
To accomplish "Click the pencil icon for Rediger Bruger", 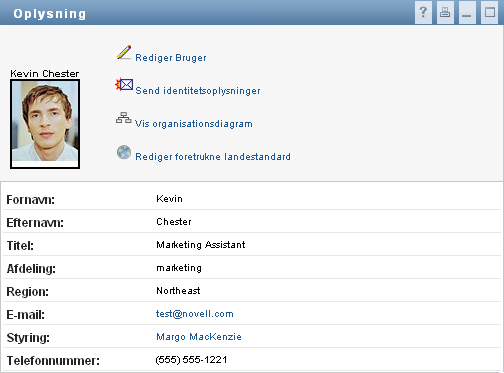I will pos(124,53).
